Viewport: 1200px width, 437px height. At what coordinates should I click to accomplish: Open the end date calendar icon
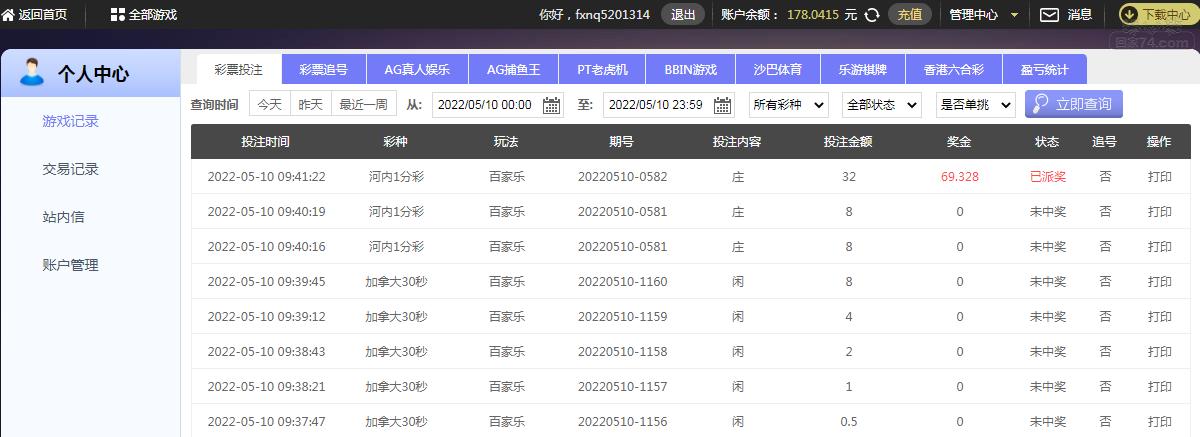point(722,105)
